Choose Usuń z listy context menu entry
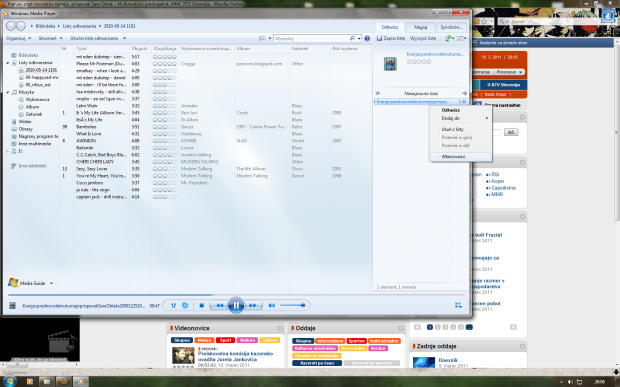This screenshot has height=387, width=620. click(452, 129)
